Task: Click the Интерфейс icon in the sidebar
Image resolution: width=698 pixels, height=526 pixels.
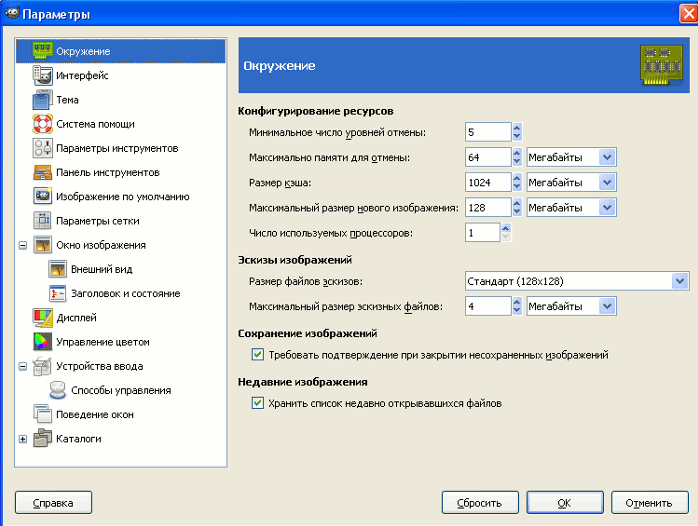Action: pyautogui.click(x=42, y=75)
